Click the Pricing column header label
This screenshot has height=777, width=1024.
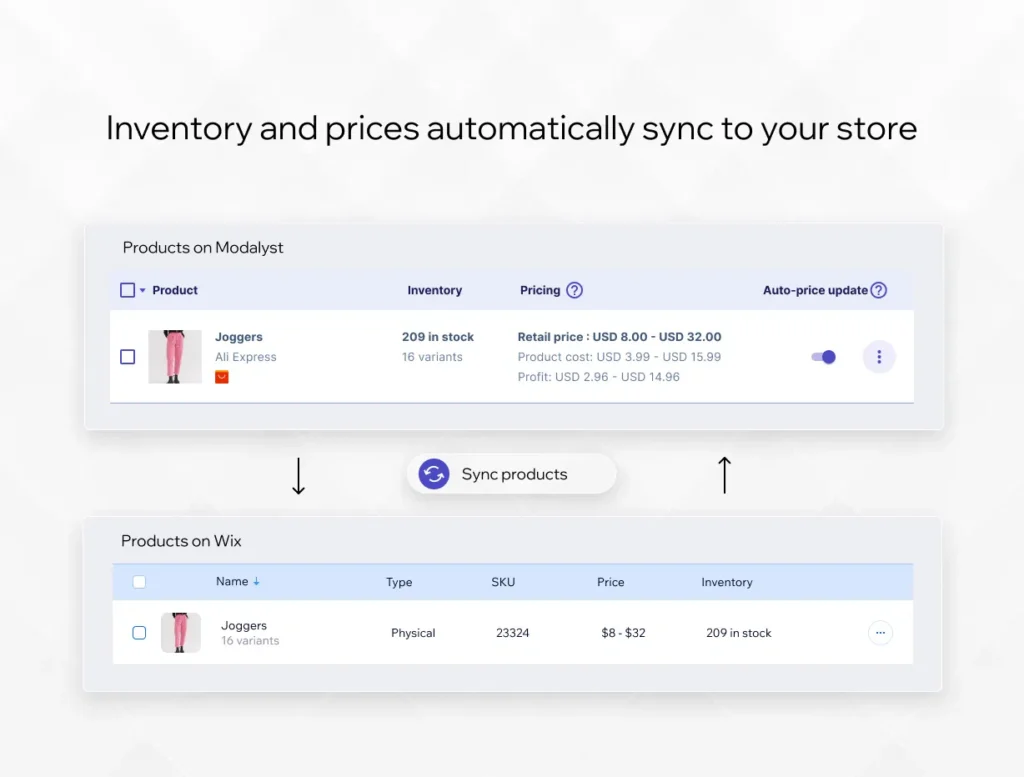[540, 290]
